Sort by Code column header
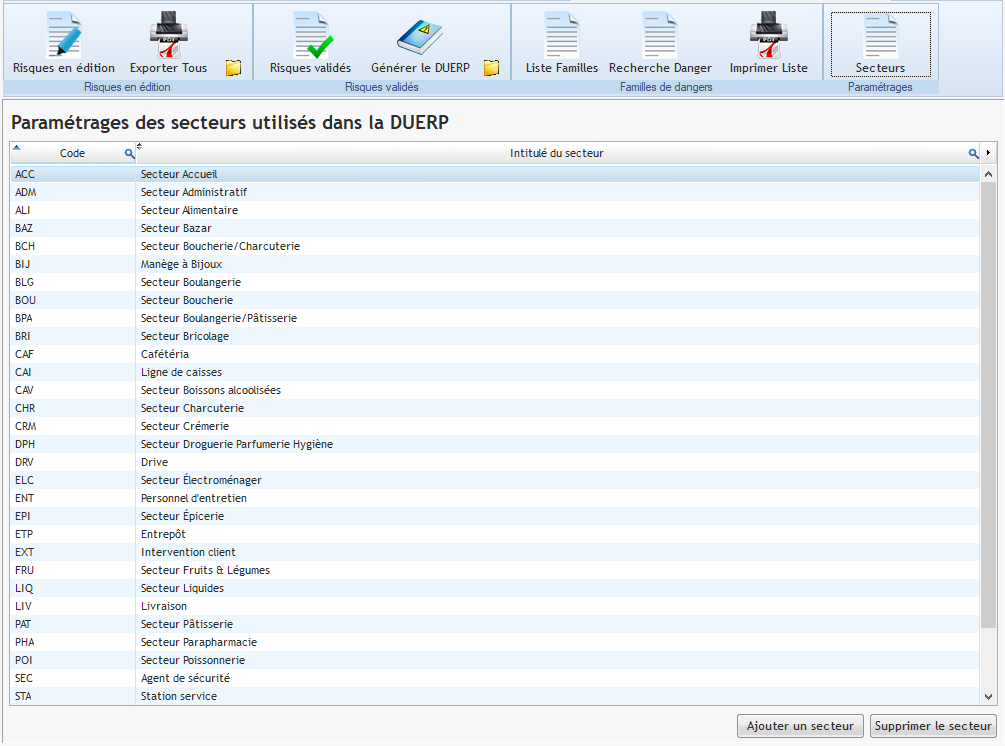Viewport: 1005px width, 746px height. (72, 154)
